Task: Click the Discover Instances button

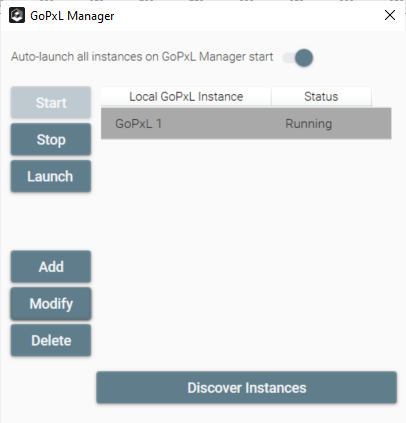Action: click(x=247, y=388)
